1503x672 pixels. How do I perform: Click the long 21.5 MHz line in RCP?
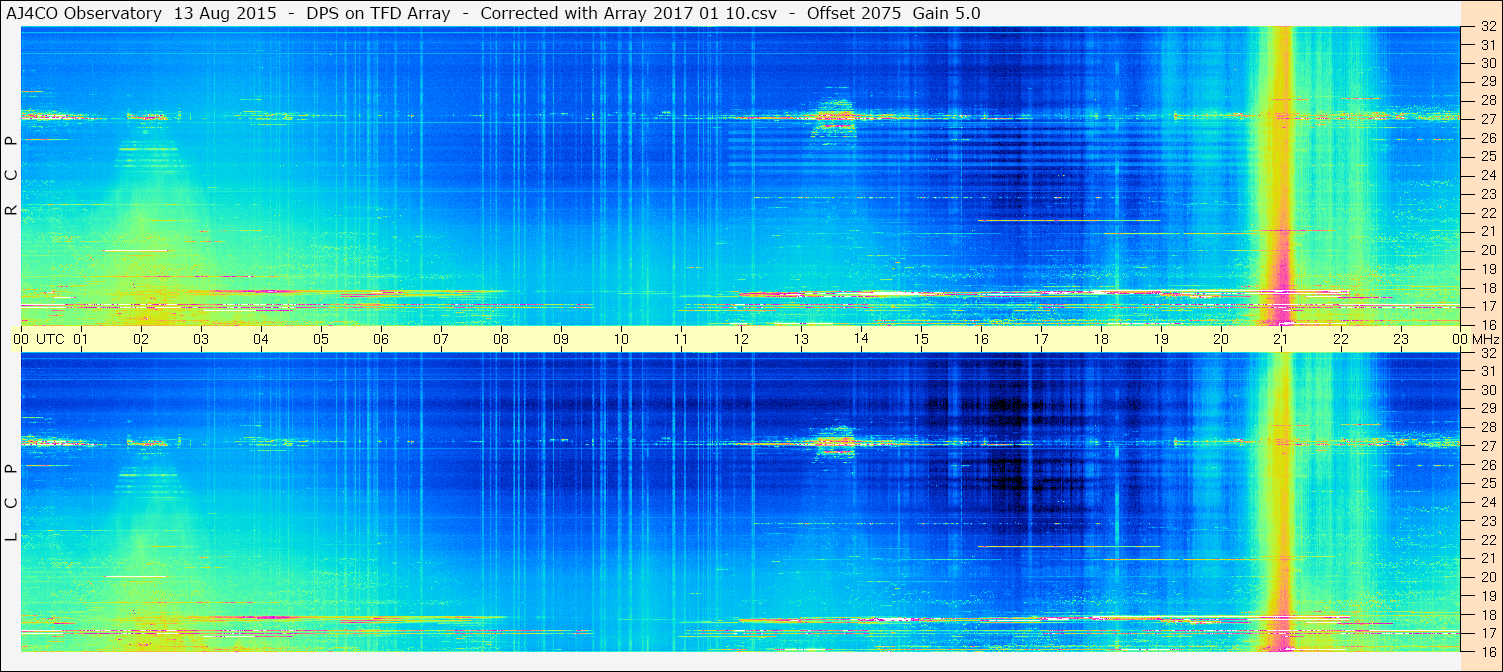coord(1068,220)
